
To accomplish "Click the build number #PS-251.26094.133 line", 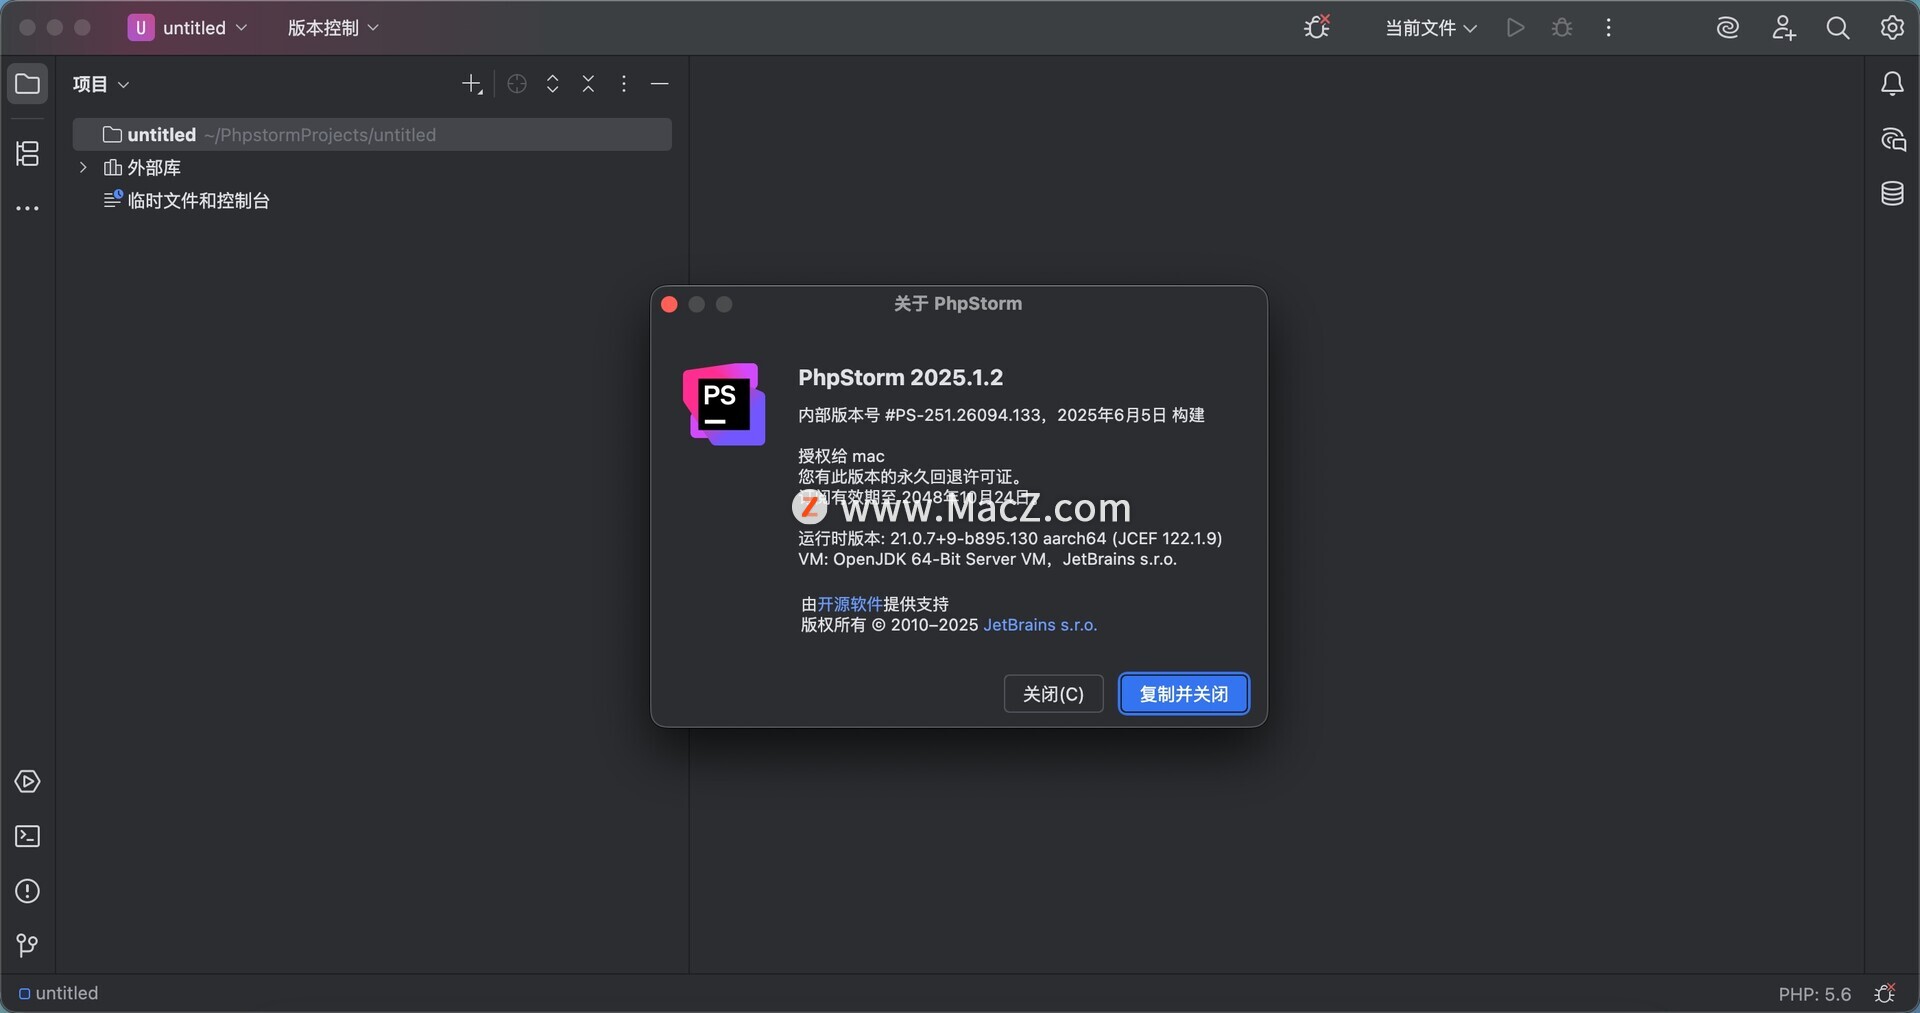I will point(1001,415).
